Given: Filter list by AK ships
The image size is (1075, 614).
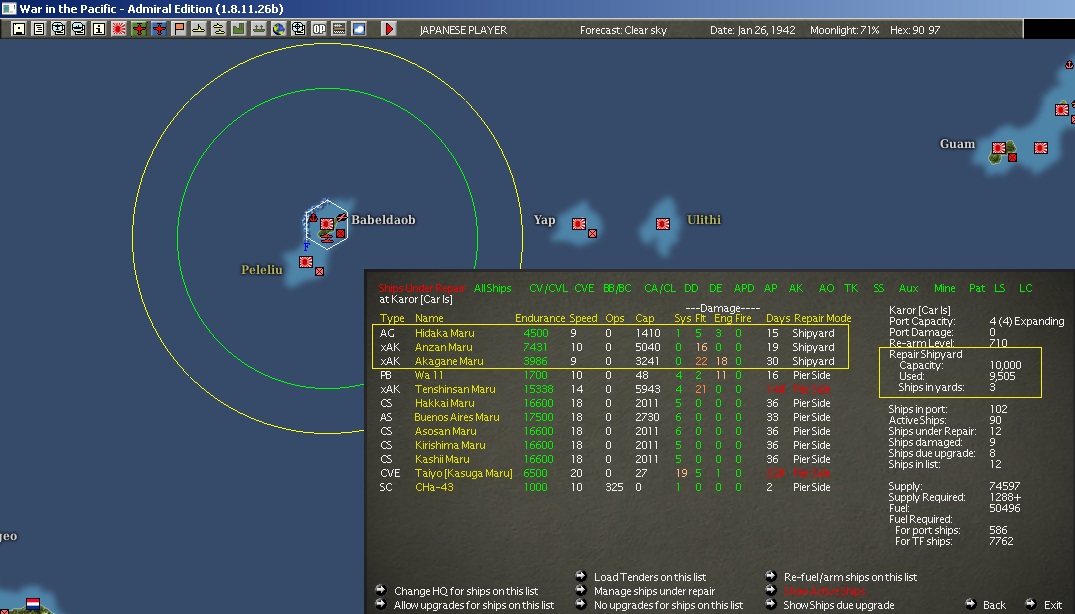Looking at the screenshot, I should tap(796, 288).
